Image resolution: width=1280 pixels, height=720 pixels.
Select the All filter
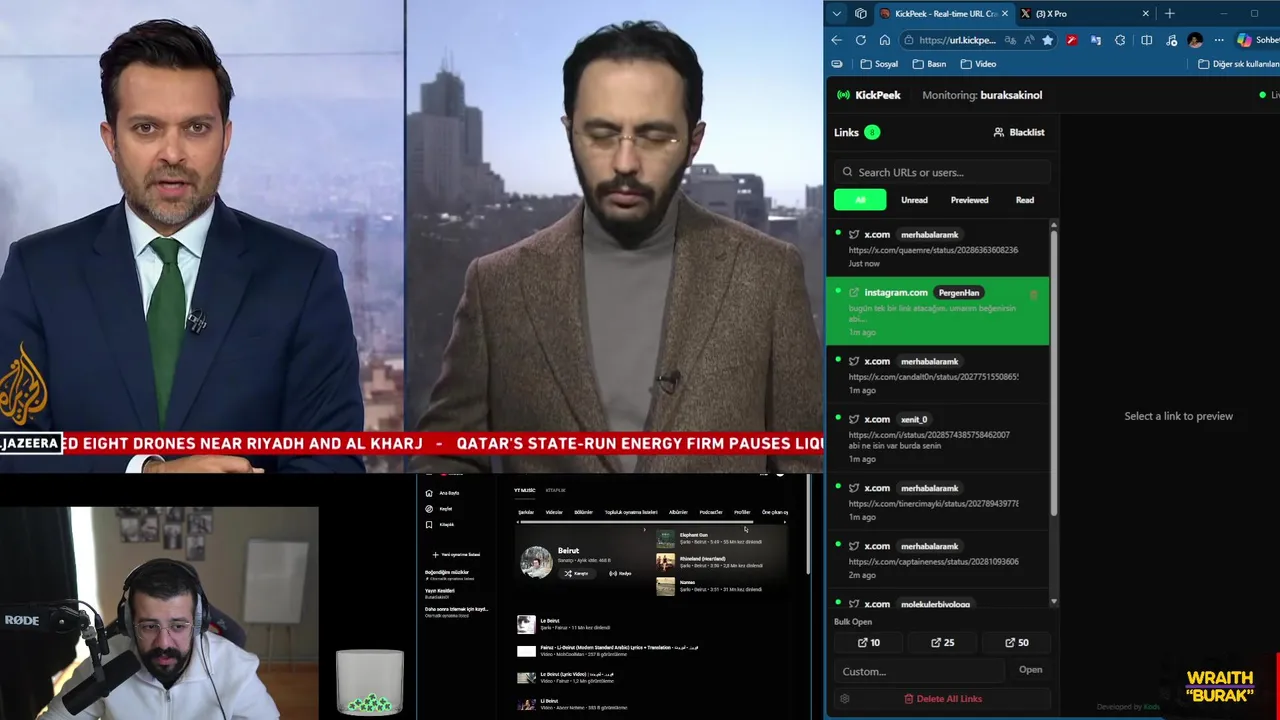click(x=860, y=200)
